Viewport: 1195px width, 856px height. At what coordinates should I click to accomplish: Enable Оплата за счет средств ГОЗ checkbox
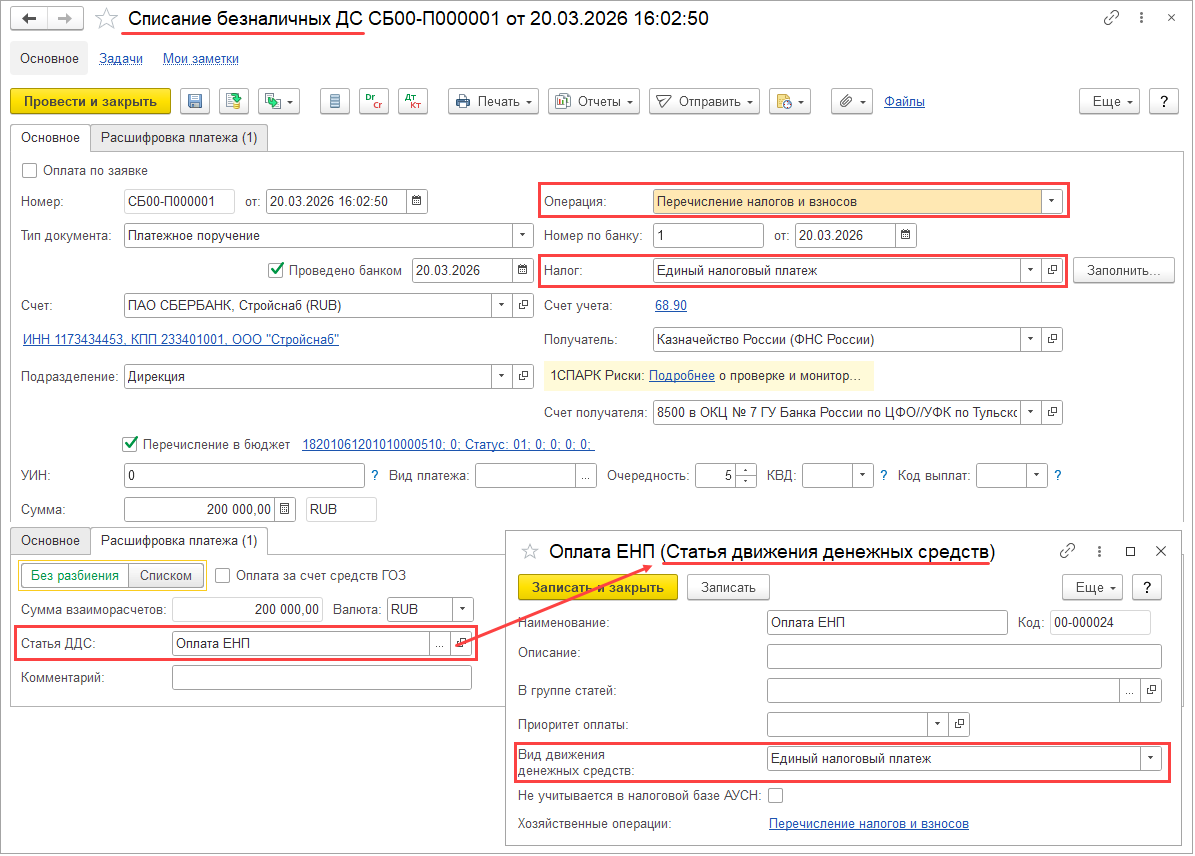(x=223, y=575)
